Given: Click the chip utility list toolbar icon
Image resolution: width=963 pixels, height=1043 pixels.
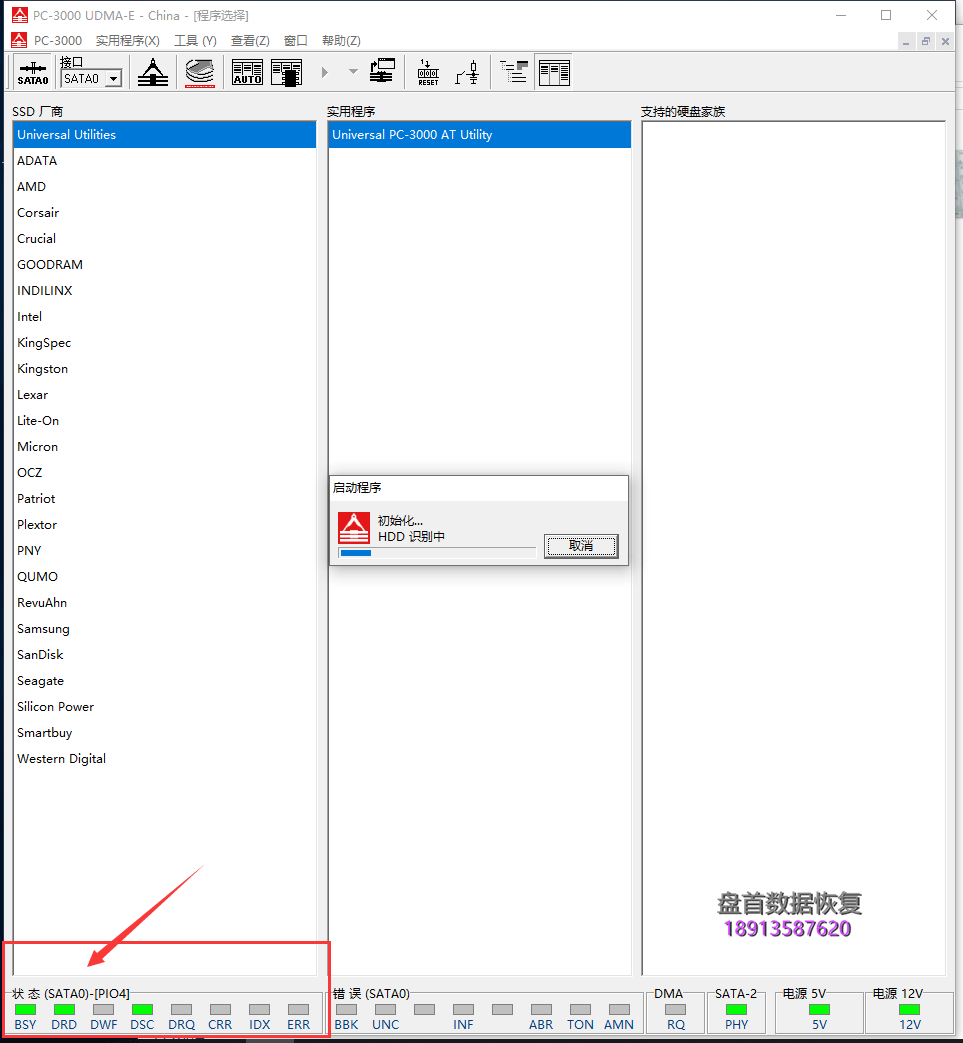Looking at the screenshot, I should 287,73.
